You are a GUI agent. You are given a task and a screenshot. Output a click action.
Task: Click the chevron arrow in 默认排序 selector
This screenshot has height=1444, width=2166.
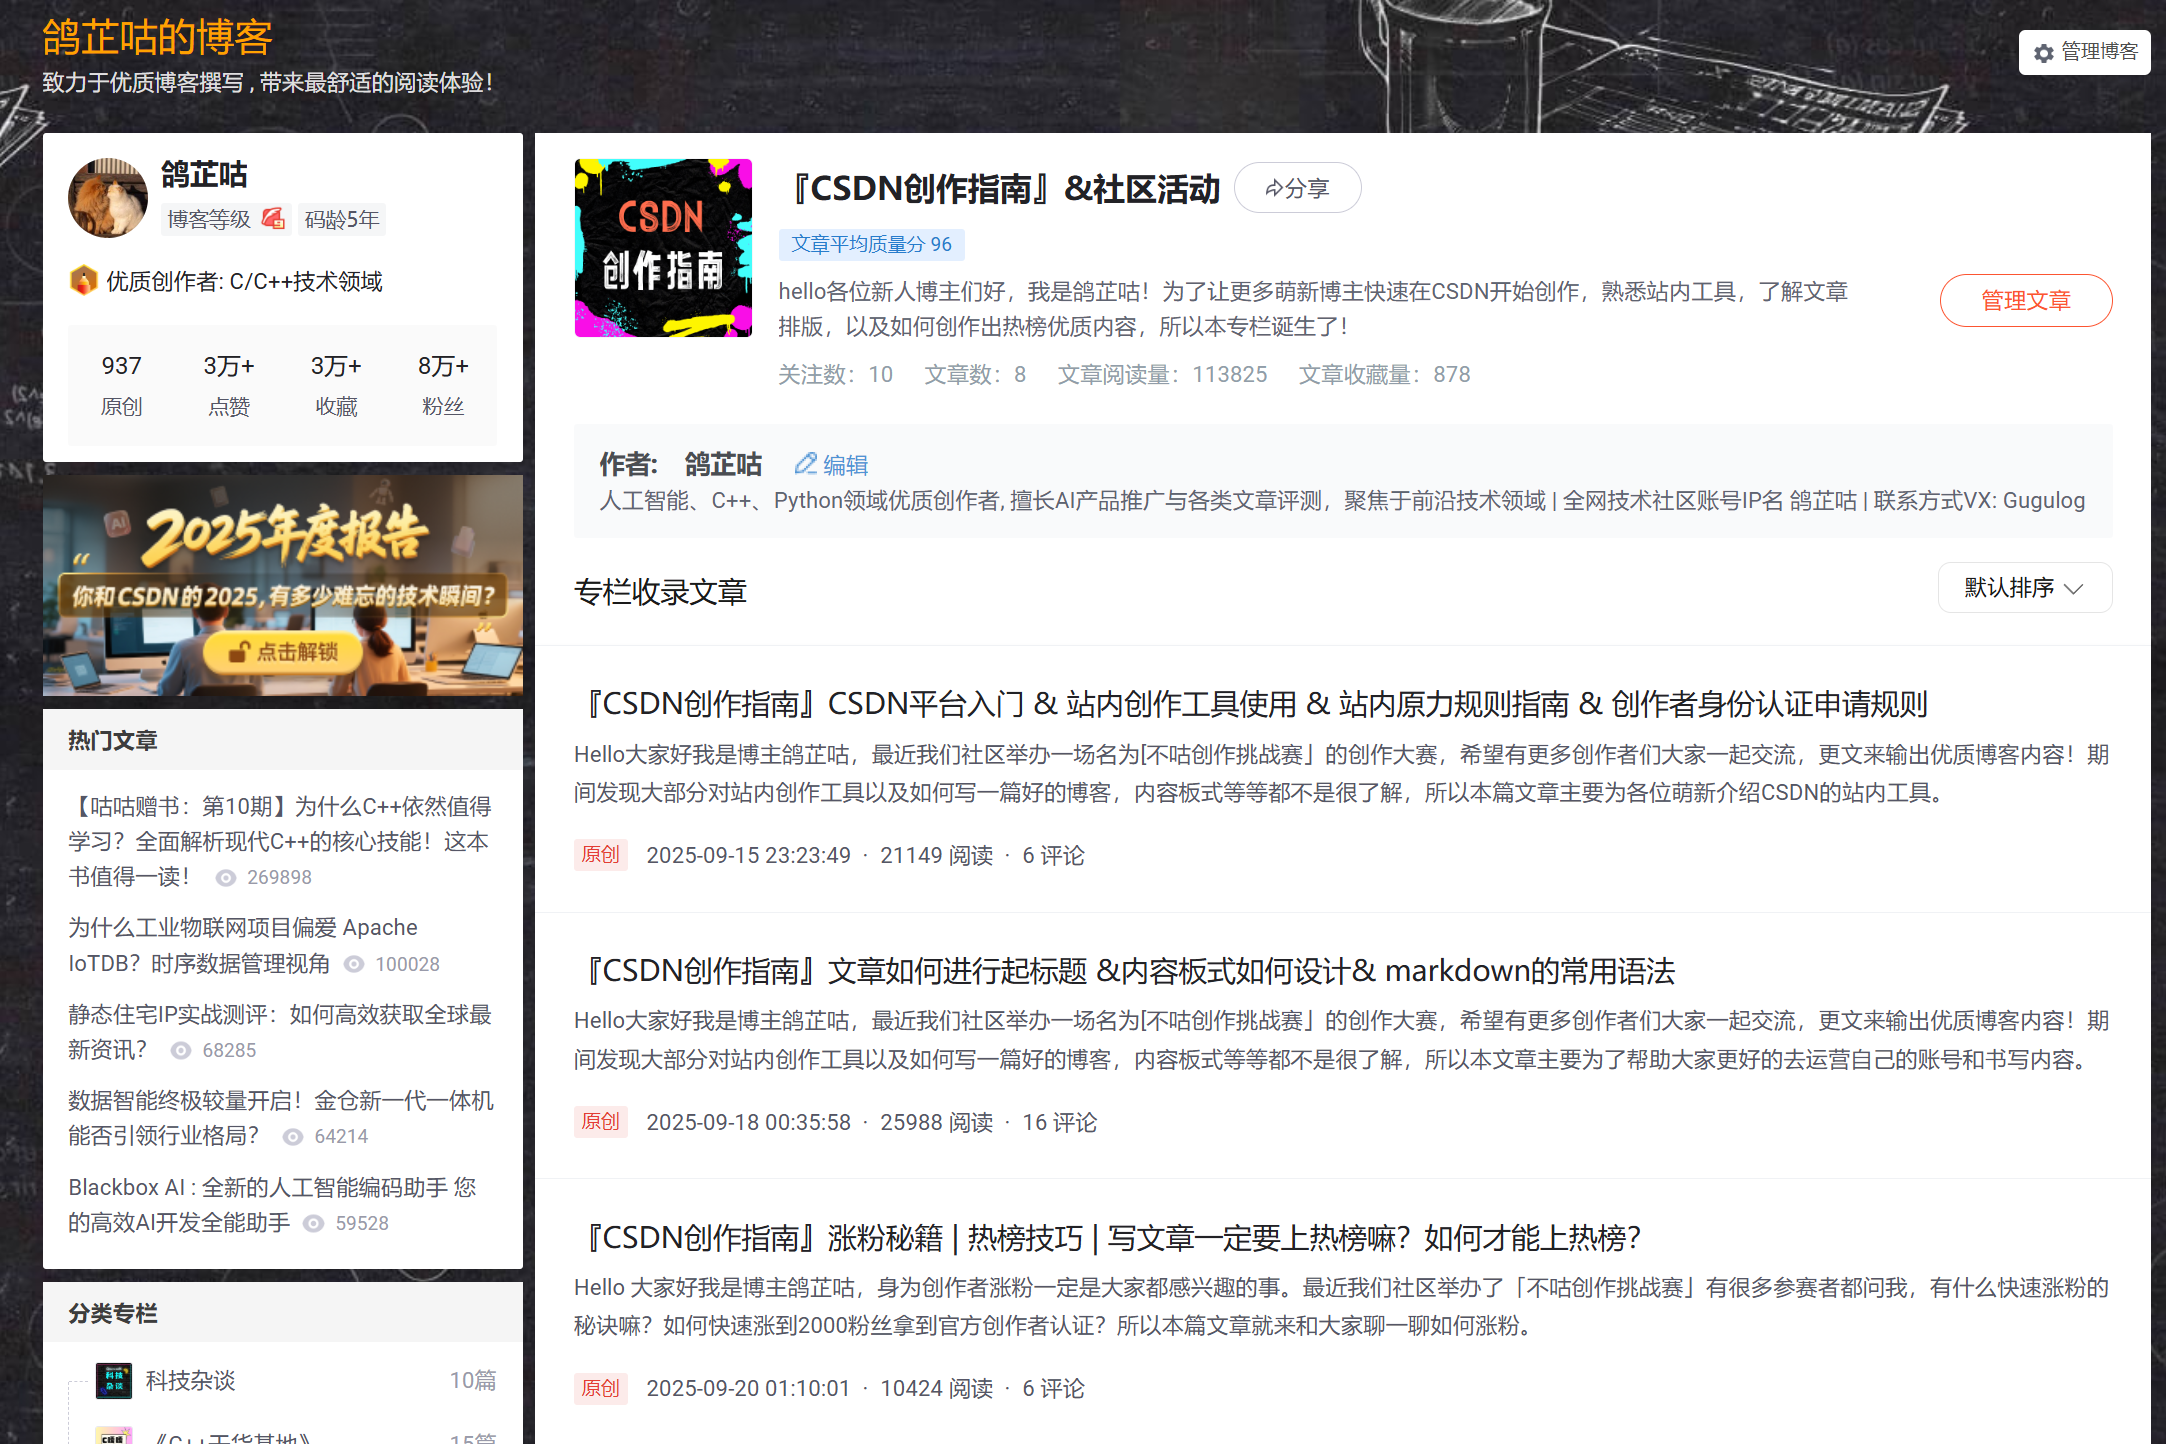point(2074,589)
